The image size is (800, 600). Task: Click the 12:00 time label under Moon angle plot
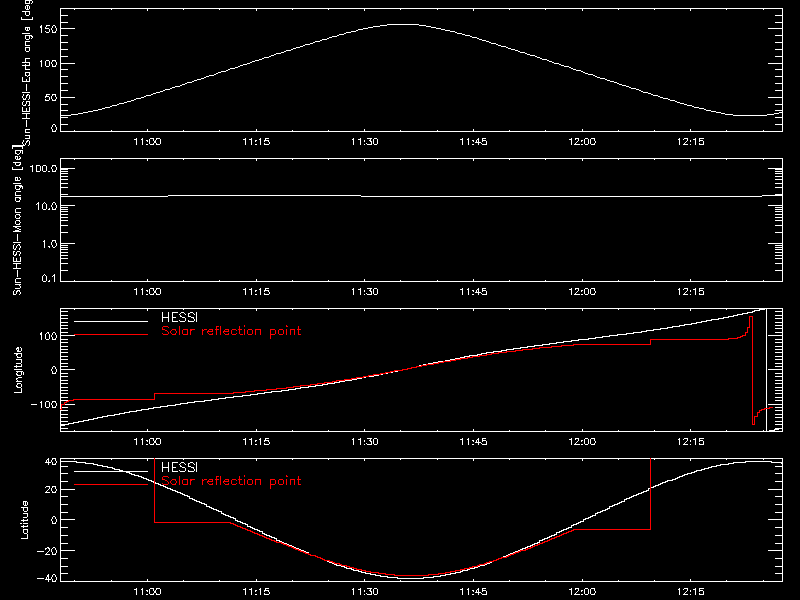coord(582,292)
